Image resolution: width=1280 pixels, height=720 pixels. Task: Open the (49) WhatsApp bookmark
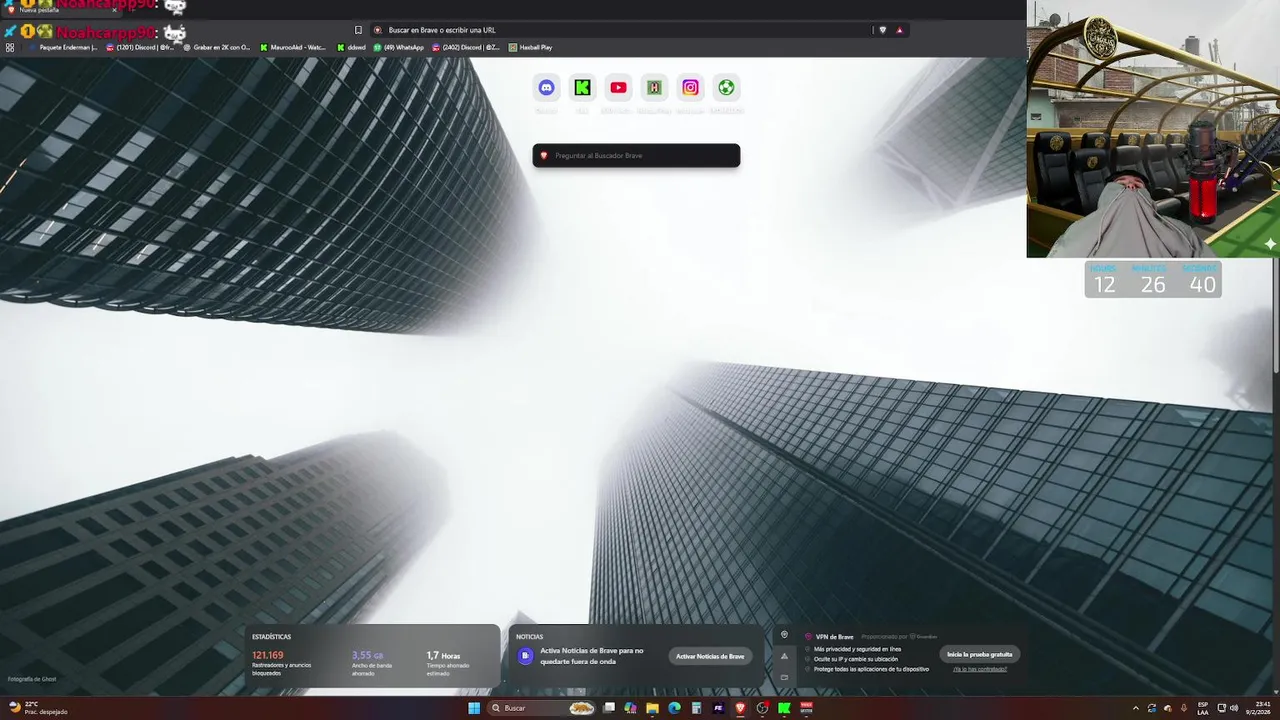(x=399, y=47)
